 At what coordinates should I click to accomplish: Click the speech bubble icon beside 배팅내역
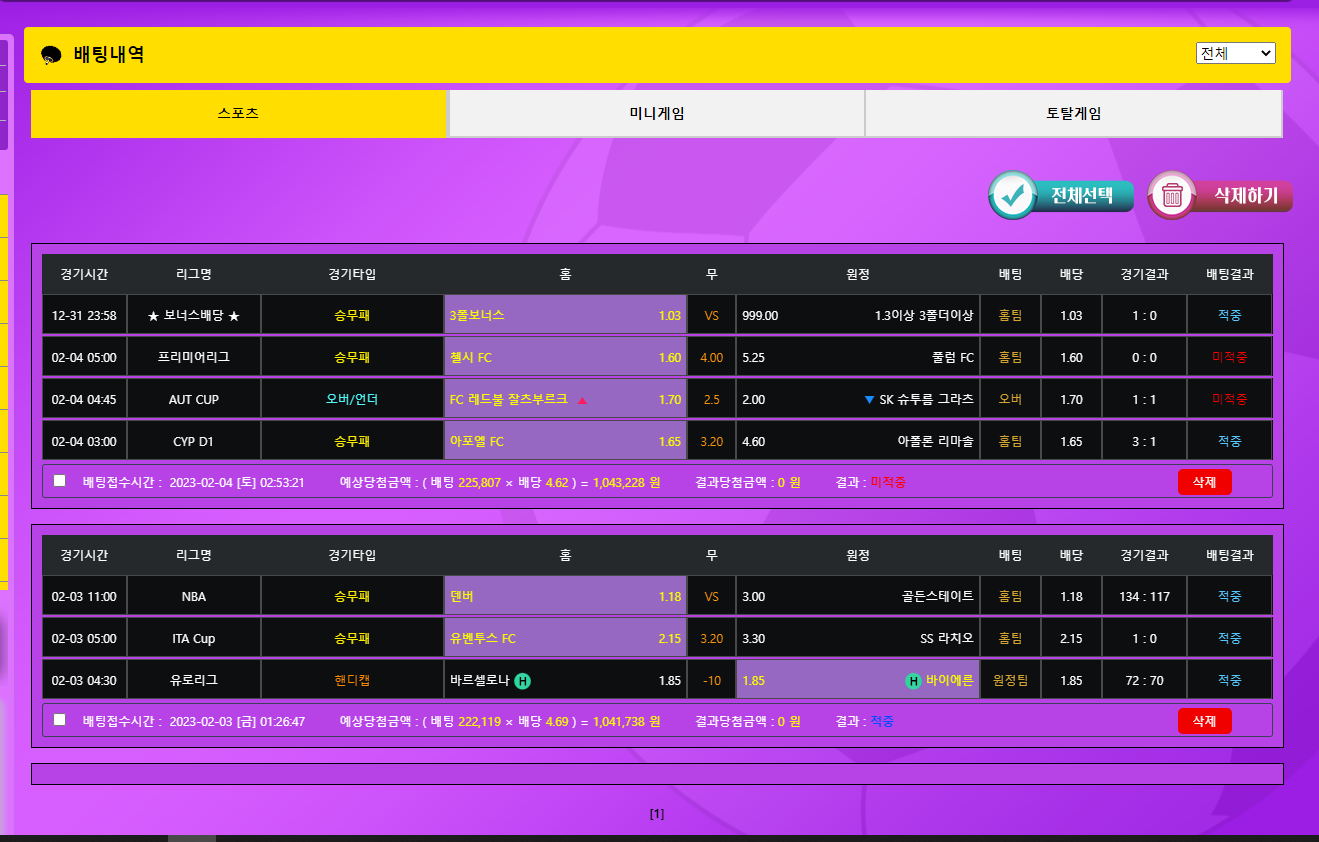[52, 56]
